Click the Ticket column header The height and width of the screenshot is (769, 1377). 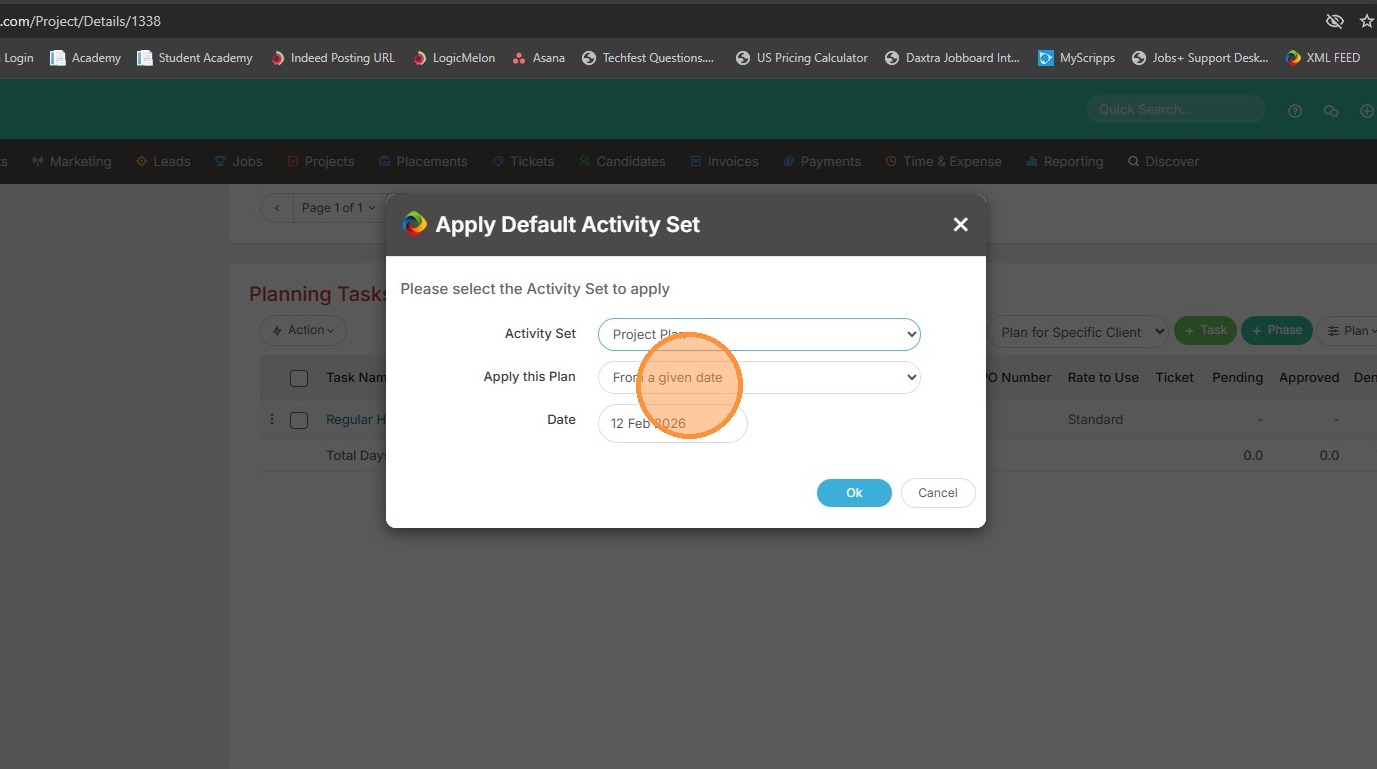[1175, 378]
